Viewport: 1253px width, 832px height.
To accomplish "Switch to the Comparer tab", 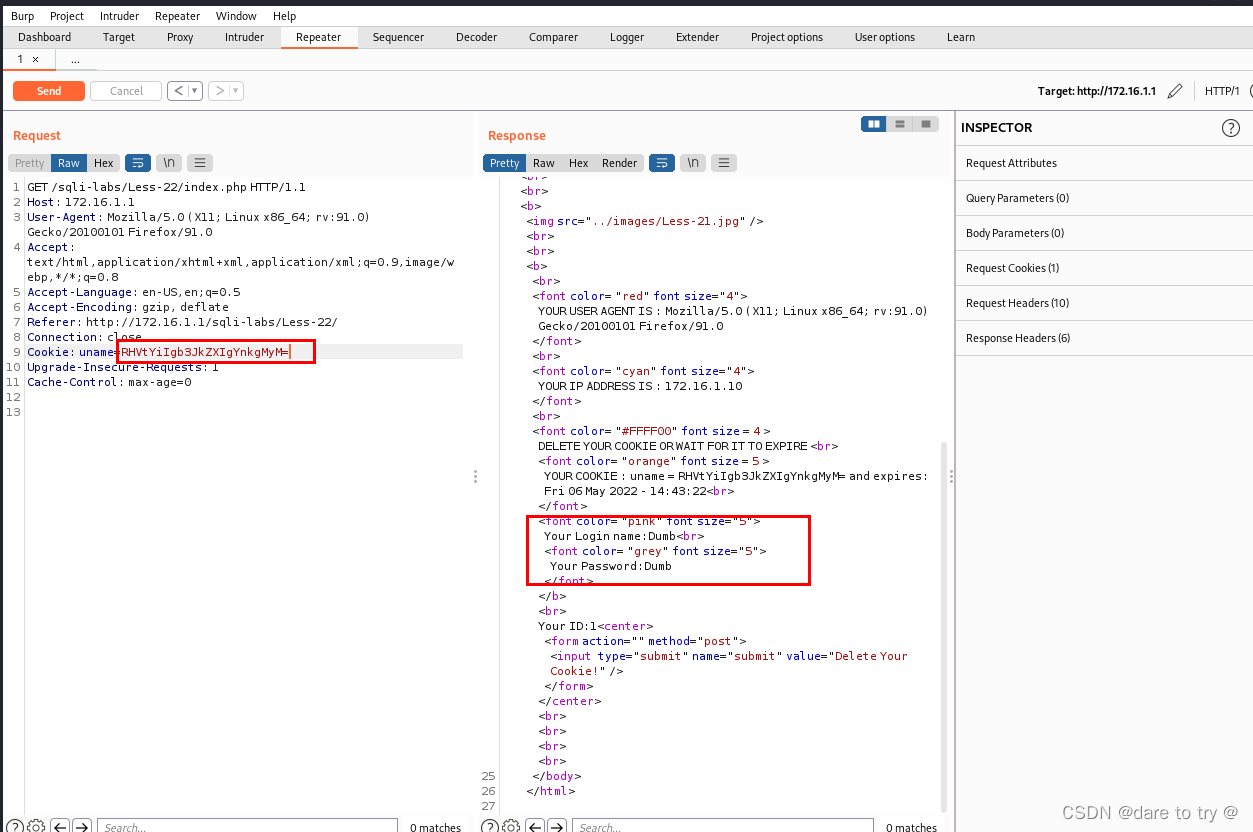I will (x=553, y=37).
